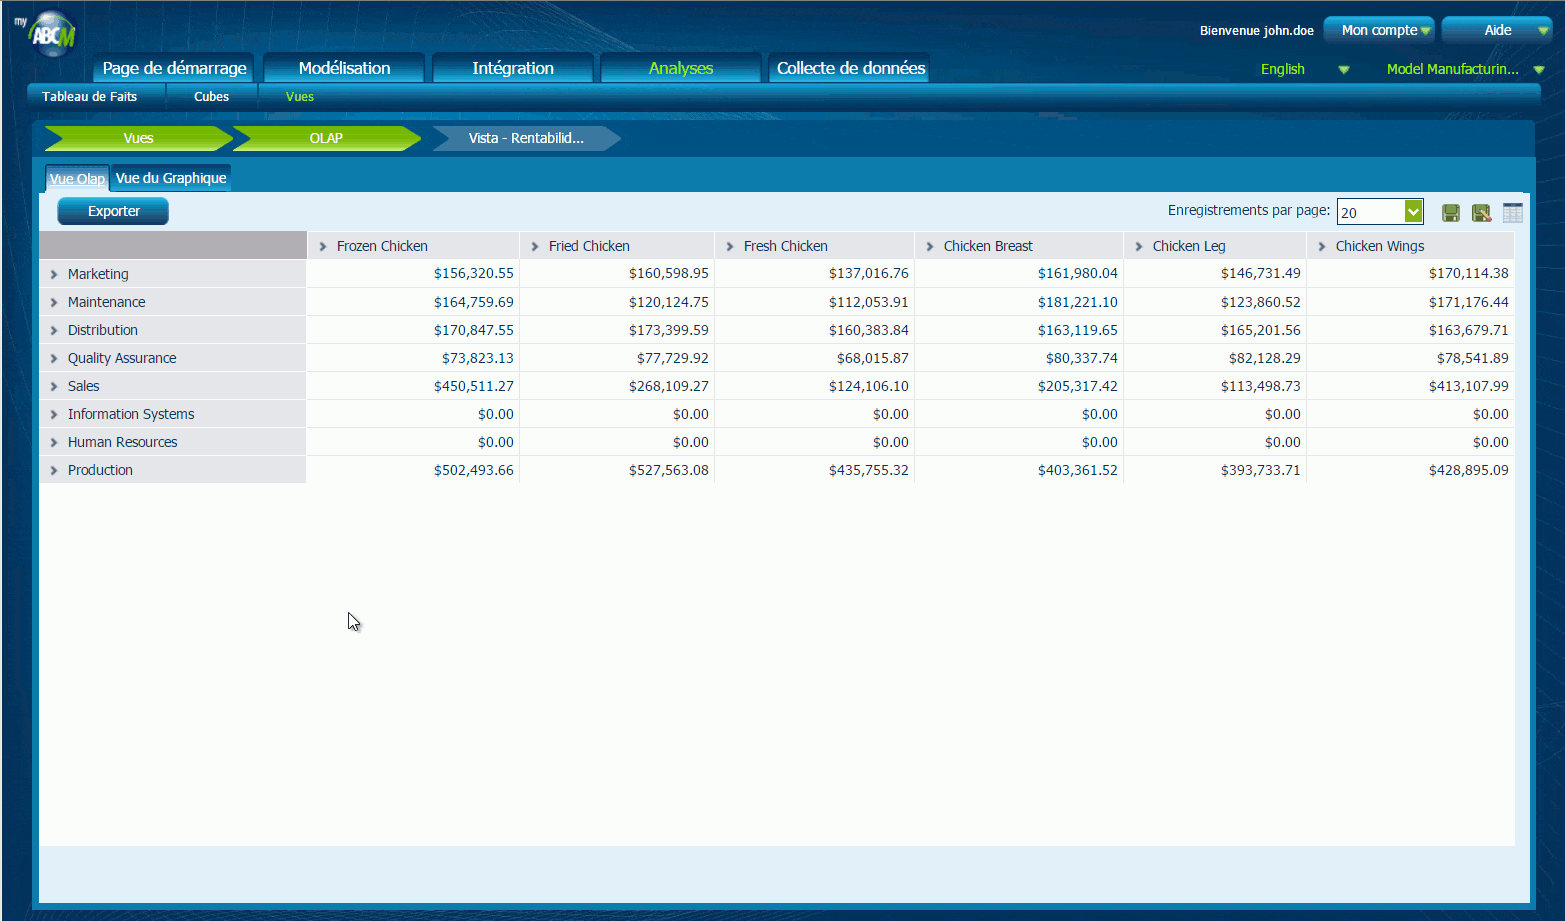The image size is (1565, 921).
Task: Expand the Marketing row
Action: (x=54, y=274)
